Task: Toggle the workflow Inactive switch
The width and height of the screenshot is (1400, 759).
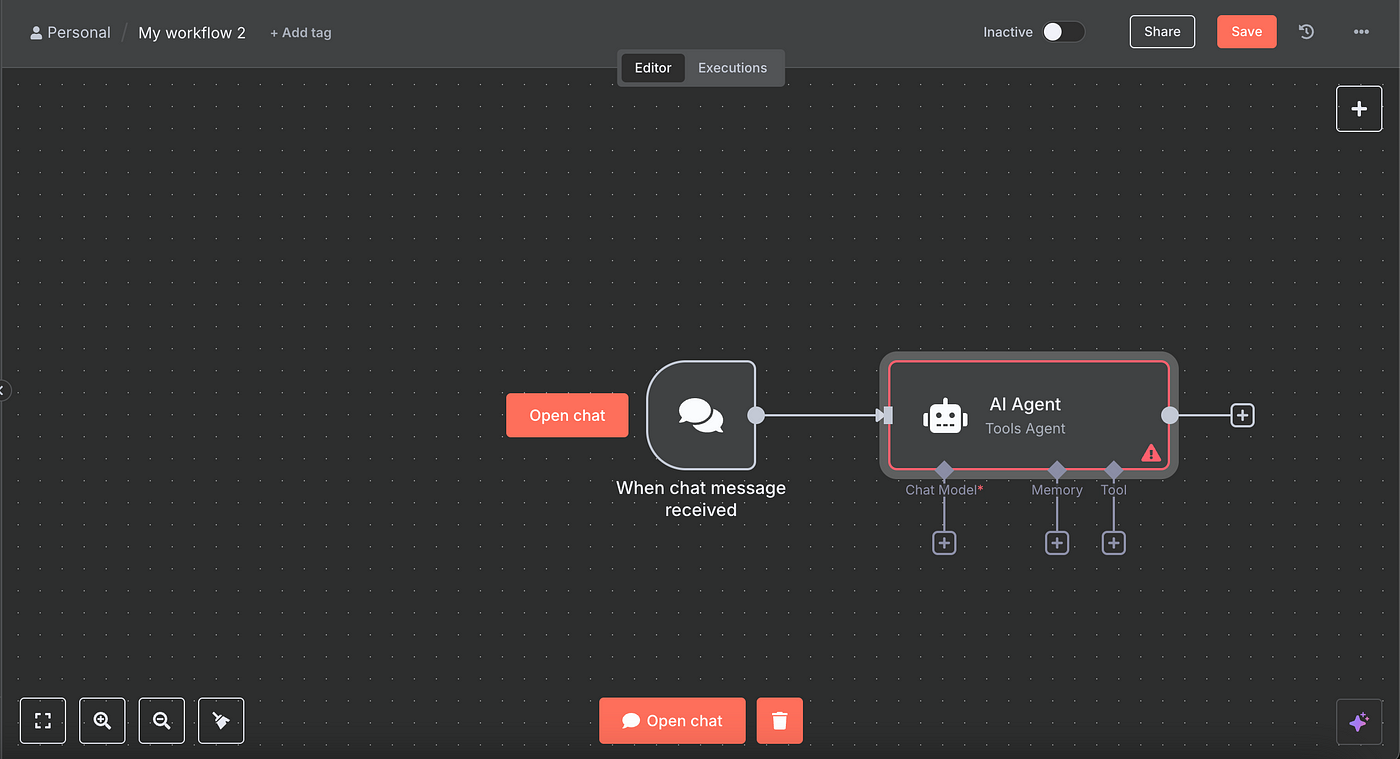Action: click(x=1063, y=32)
